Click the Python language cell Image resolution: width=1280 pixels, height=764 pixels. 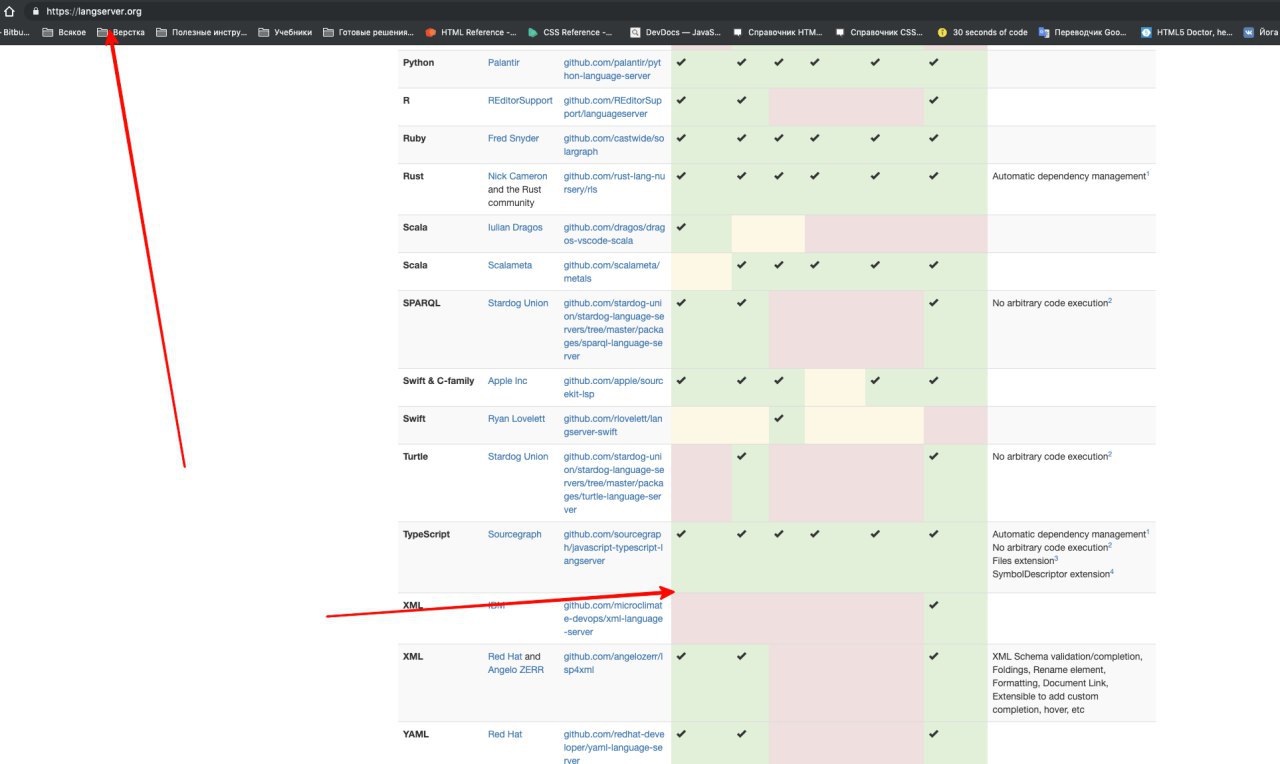coord(440,69)
